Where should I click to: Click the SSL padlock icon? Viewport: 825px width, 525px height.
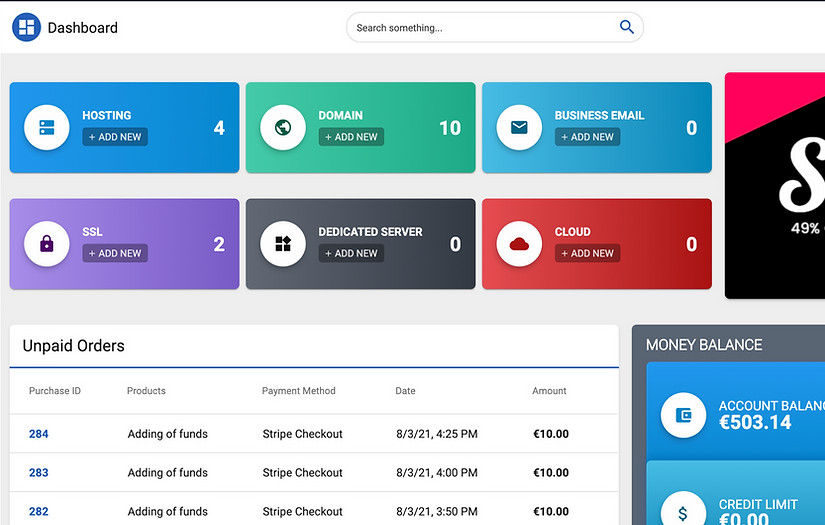coord(47,244)
